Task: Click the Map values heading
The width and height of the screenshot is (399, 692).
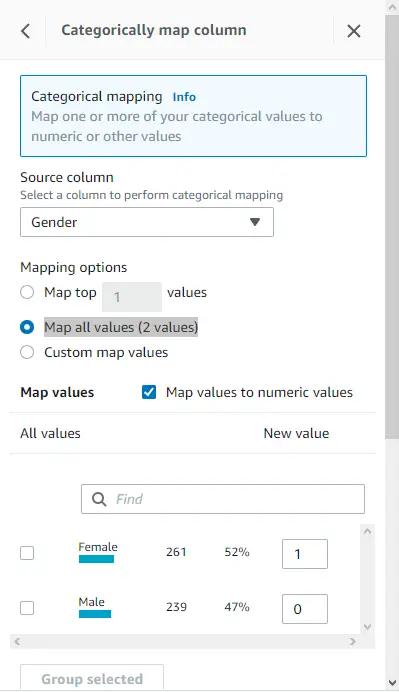Action: [57, 392]
